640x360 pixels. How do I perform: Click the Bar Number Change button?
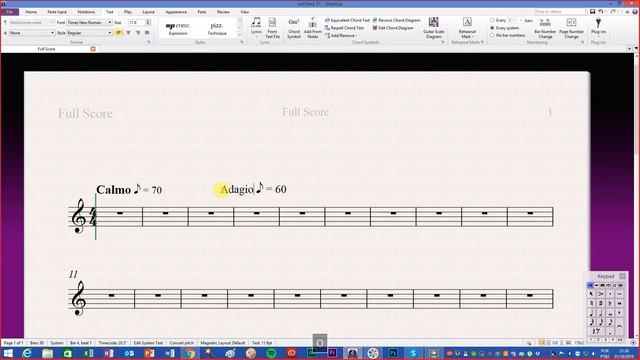click(545, 28)
